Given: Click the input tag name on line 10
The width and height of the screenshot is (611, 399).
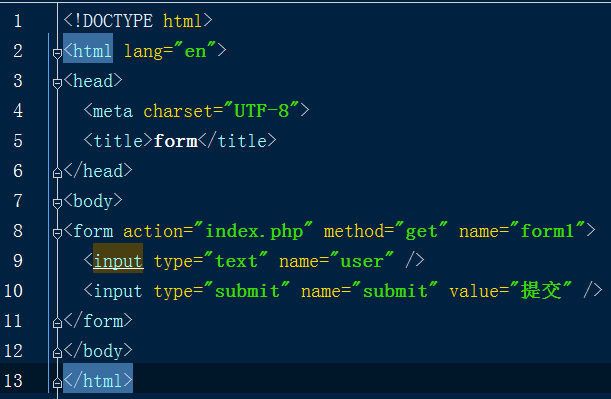Looking at the screenshot, I should click(118, 291).
